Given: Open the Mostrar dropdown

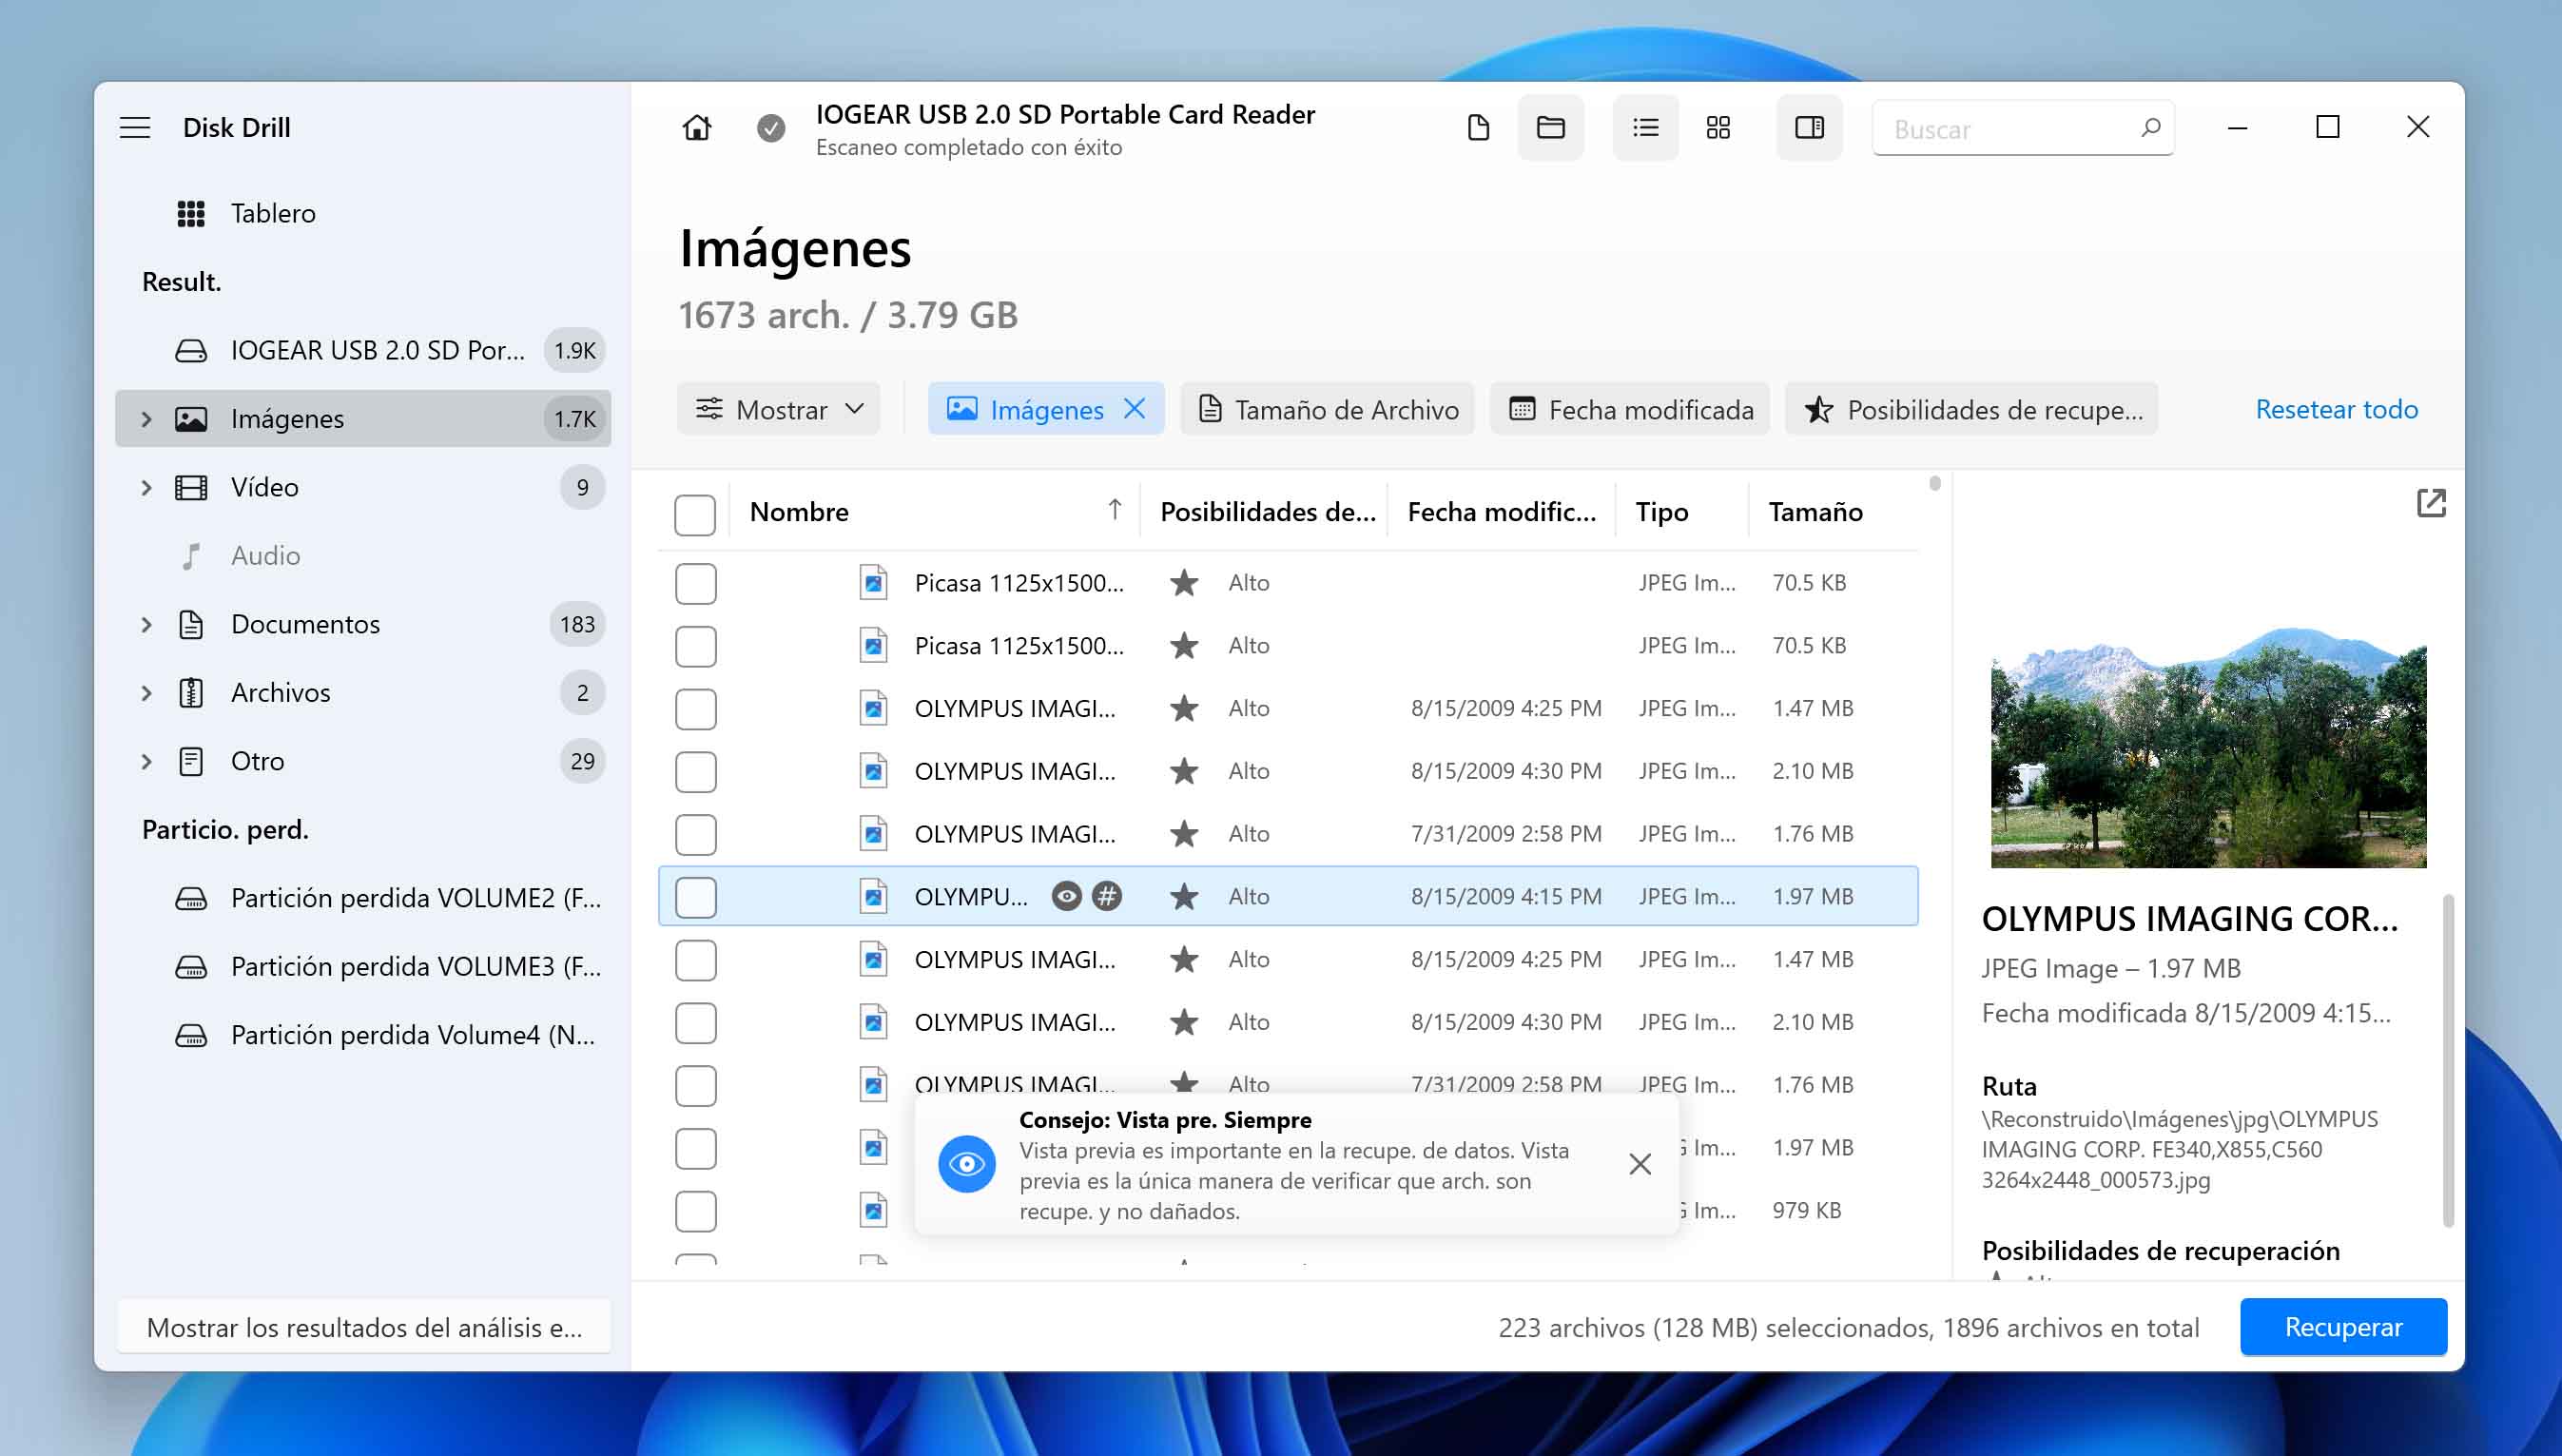Looking at the screenshot, I should click(778, 409).
